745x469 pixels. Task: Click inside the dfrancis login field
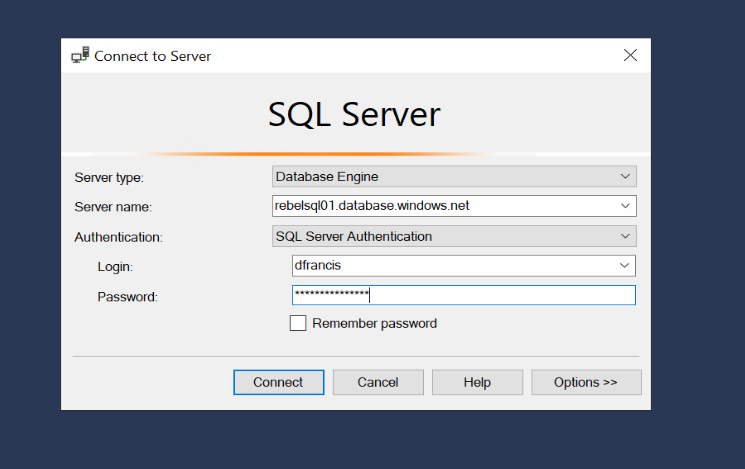(x=454, y=266)
